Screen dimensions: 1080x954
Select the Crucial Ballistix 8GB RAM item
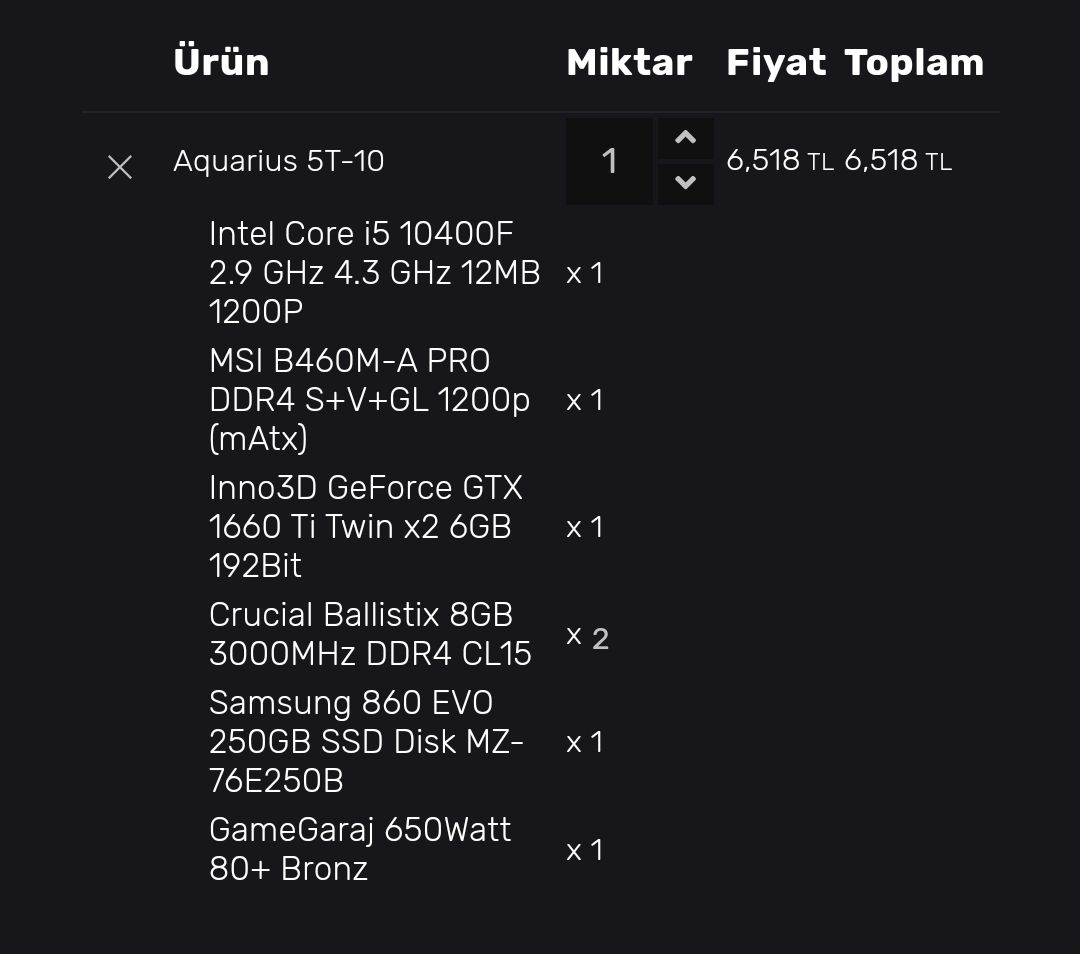point(370,634)
